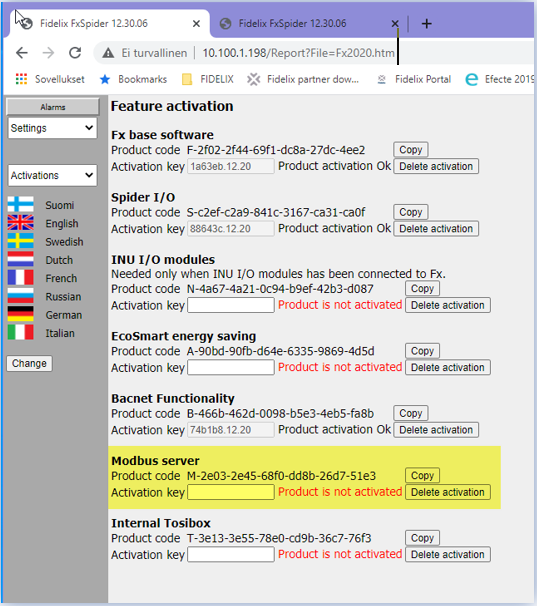Go back with the browser back arrow
537x606 pixels.
[x=22, y=53]
